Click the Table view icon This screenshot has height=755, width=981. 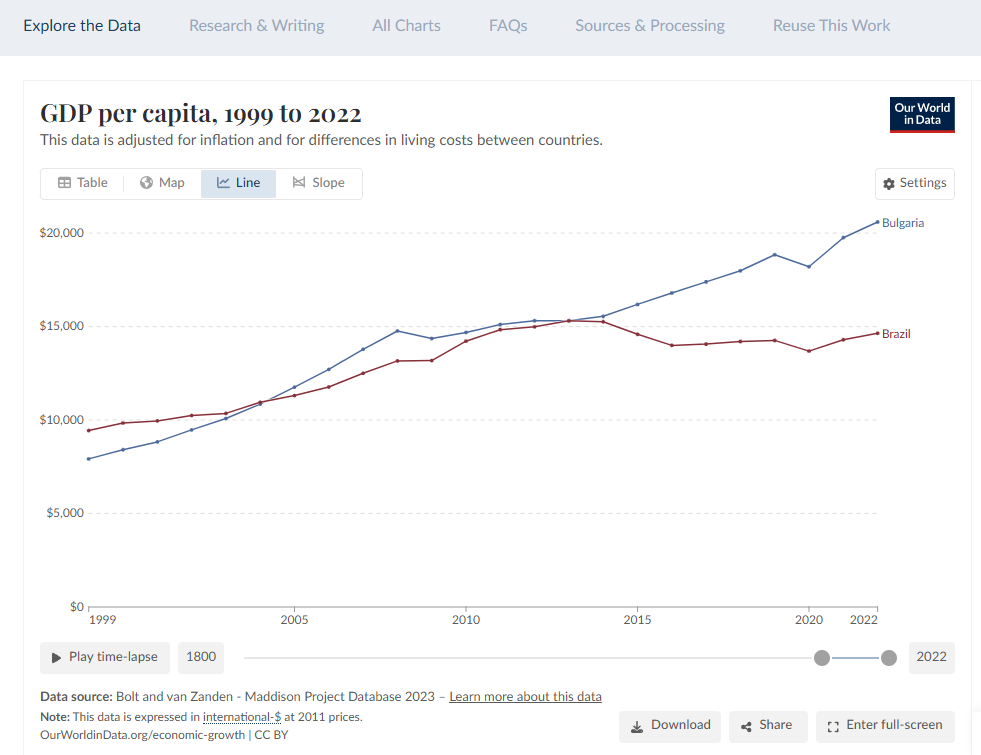coord(64,183)
